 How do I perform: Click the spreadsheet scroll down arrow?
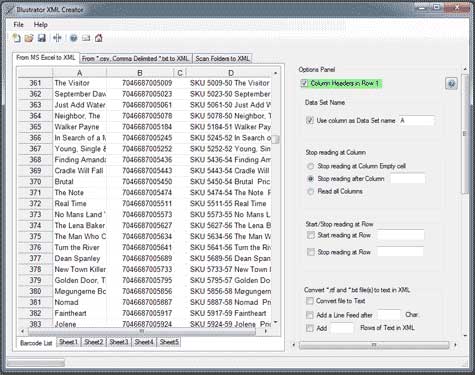coord(276,322)
